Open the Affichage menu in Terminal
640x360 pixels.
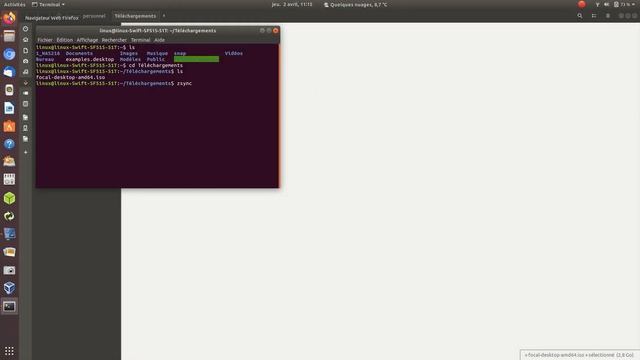pos(87,40)
